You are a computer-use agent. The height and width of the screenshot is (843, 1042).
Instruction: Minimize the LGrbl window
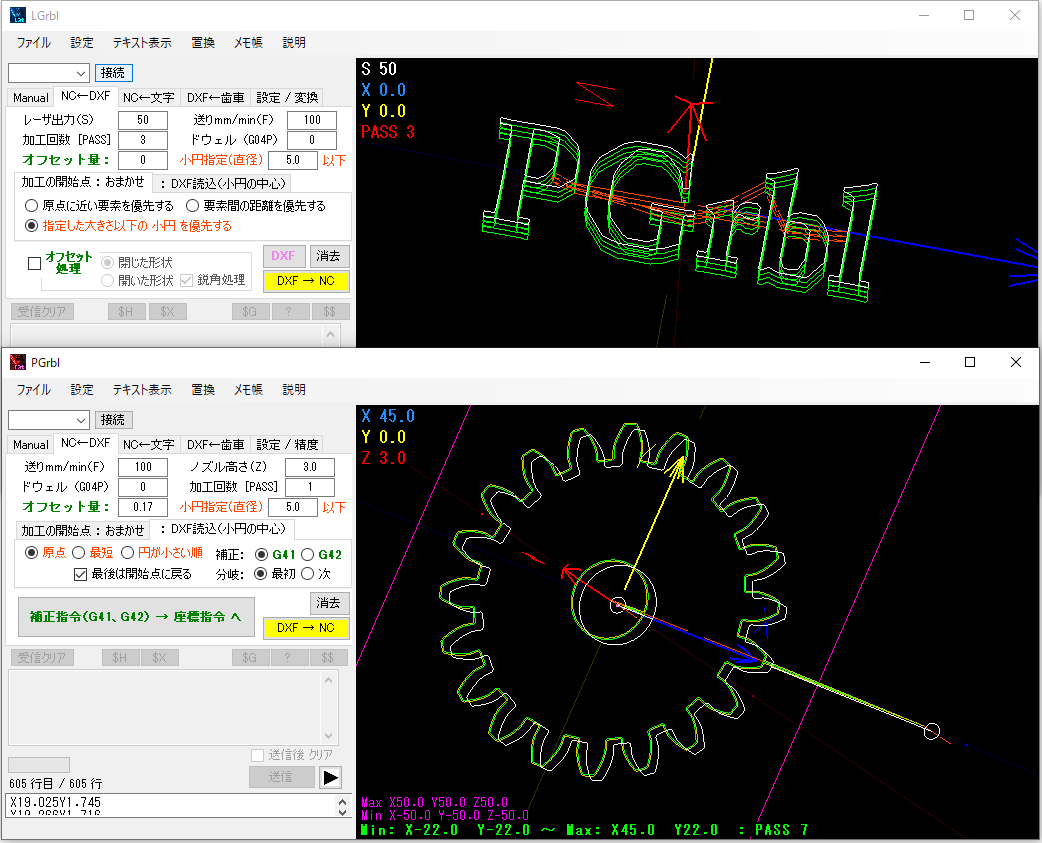click(x=924, y=15)
